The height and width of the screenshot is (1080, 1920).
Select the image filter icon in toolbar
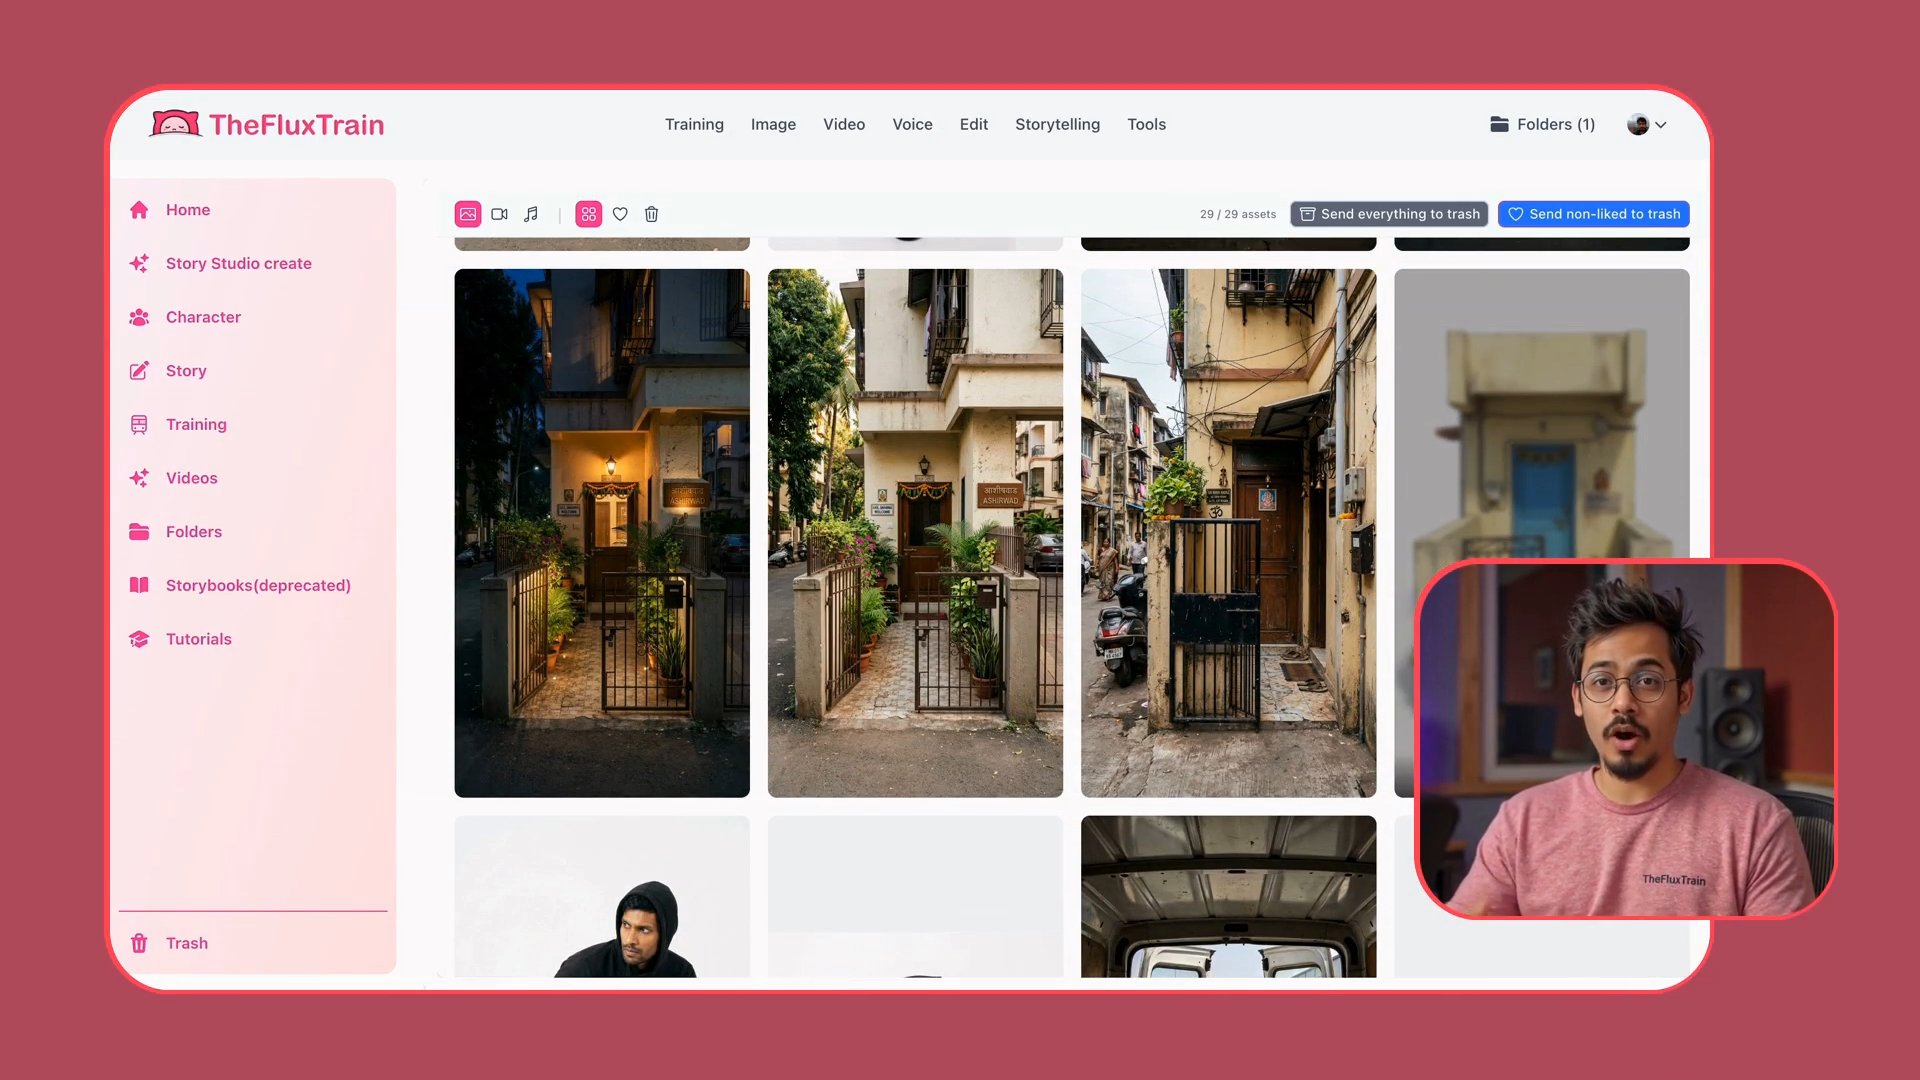(x=468, y=214)
